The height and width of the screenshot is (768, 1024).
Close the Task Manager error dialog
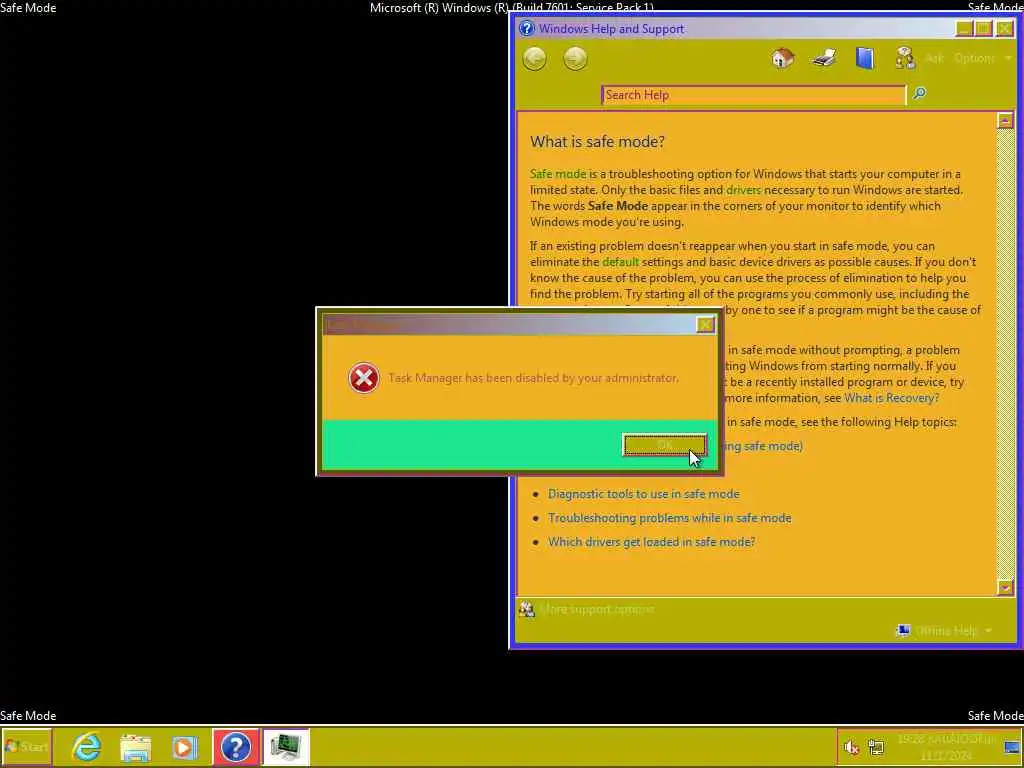point(705,325)
